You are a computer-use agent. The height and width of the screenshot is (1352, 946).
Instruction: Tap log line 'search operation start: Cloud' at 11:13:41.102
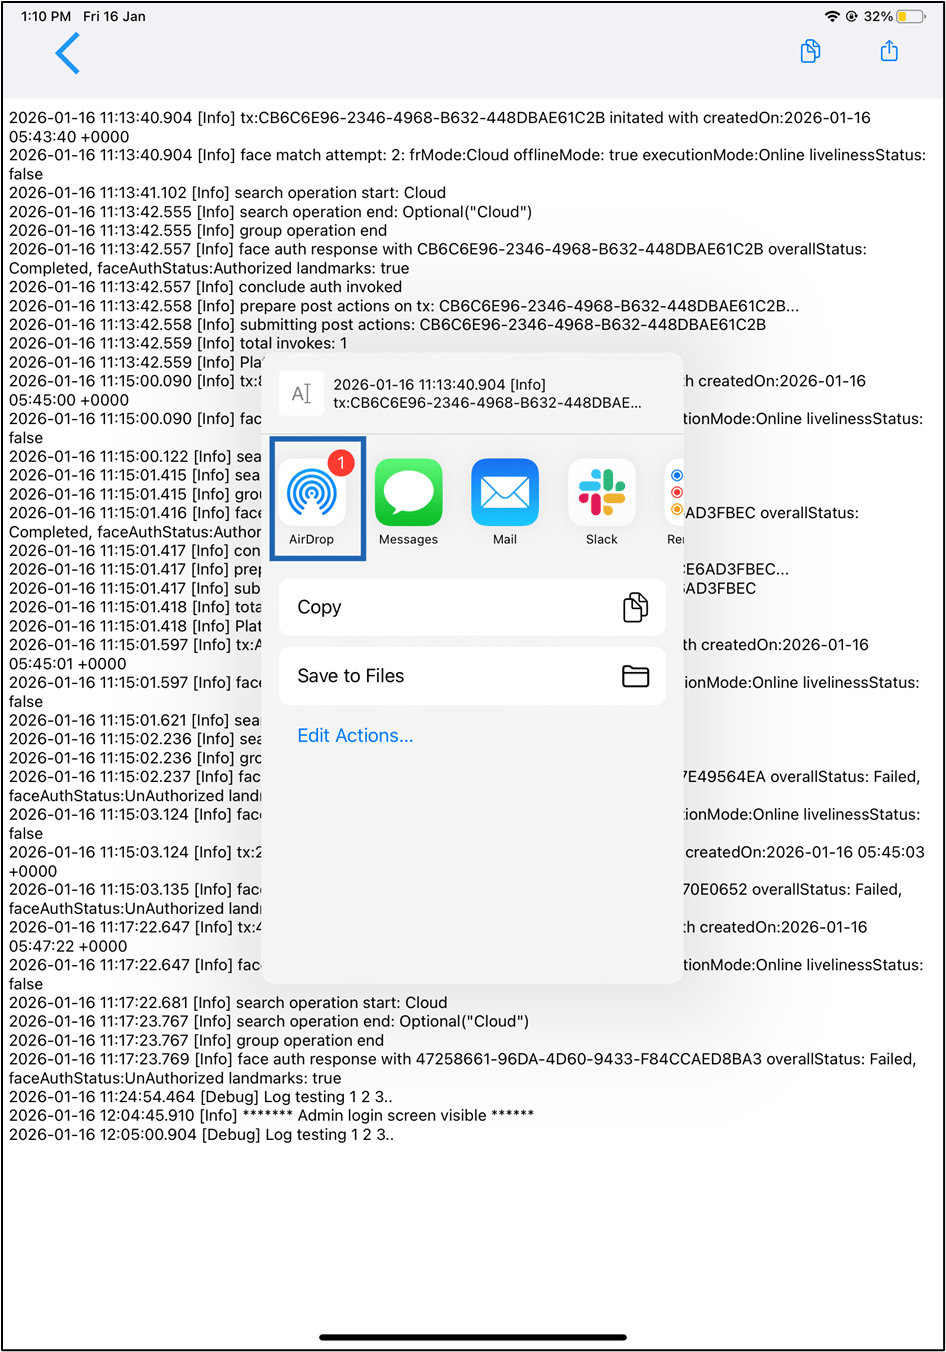(228, 193)
